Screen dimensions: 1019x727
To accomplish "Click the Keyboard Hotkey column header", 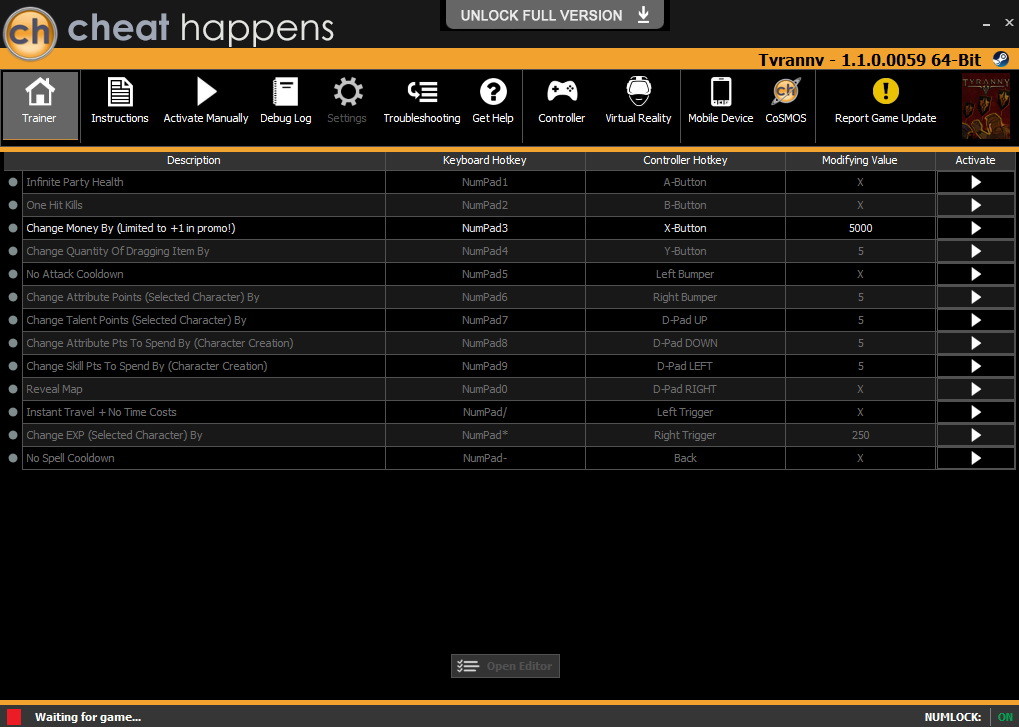I will pyautogui.click(x=485, y=160).
